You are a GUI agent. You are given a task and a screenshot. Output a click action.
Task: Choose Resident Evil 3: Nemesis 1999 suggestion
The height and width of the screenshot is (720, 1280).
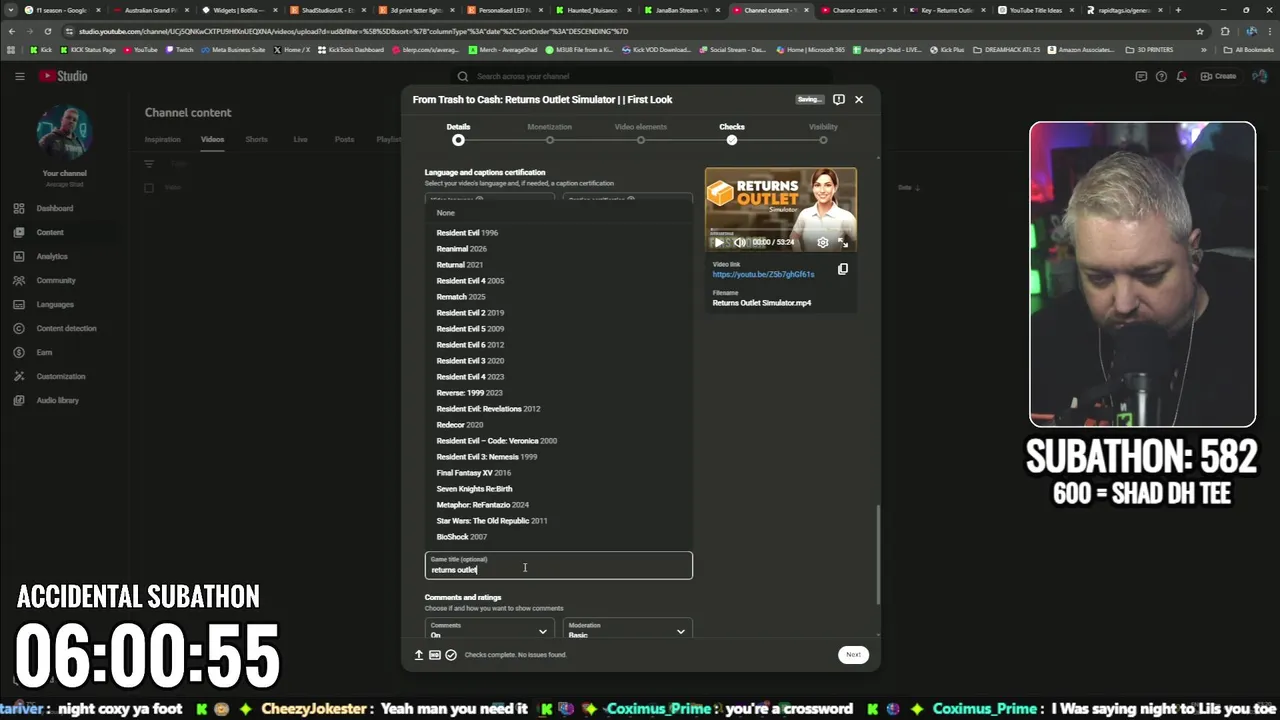tap(558, 457)
